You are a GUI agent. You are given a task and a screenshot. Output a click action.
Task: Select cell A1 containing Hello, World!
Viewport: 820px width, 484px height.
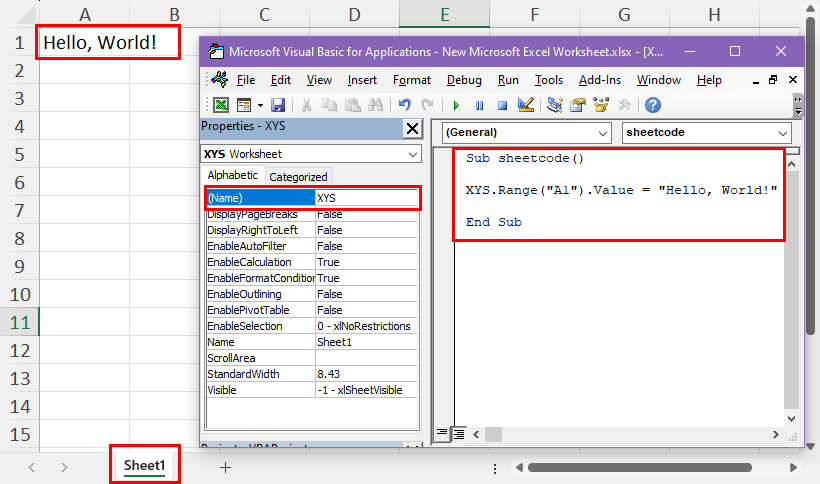pyautogui.click(x=85, y=42)
